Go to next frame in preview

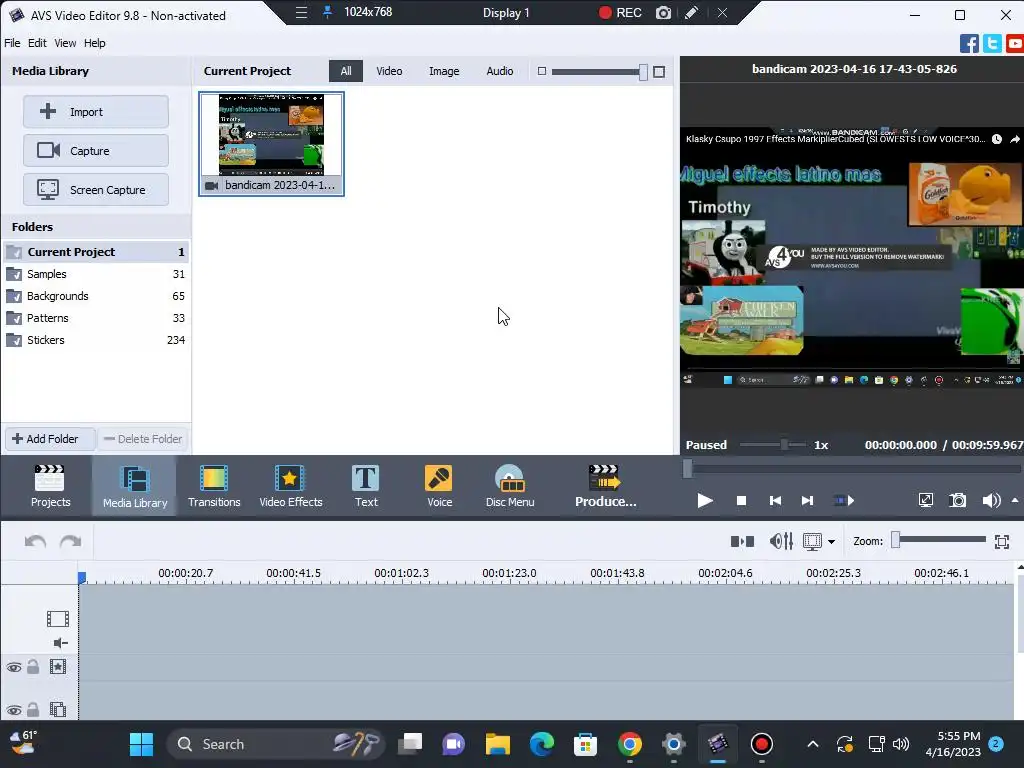coord(807,501)
